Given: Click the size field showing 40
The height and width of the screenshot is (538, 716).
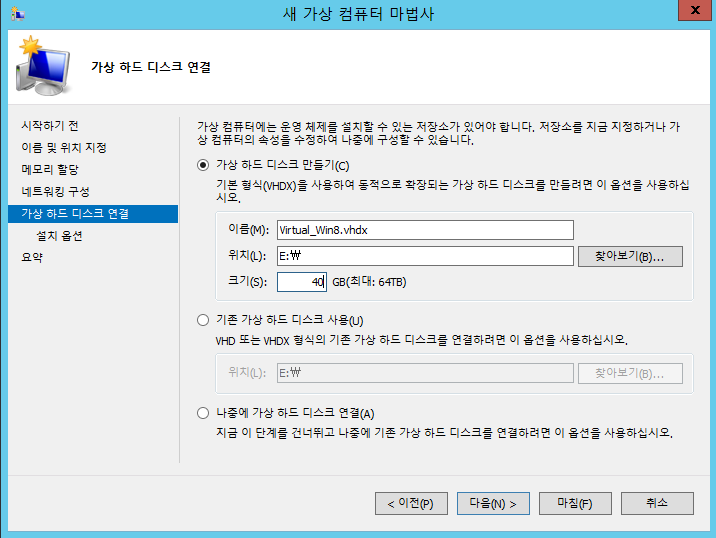Looking at the screenshot, I should [302, 282].
